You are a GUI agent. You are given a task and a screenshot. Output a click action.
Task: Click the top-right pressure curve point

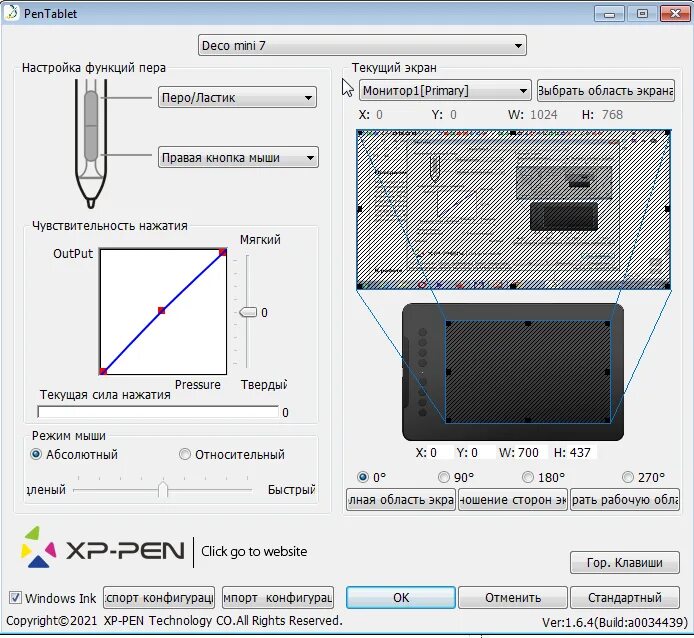pos(223,252)
